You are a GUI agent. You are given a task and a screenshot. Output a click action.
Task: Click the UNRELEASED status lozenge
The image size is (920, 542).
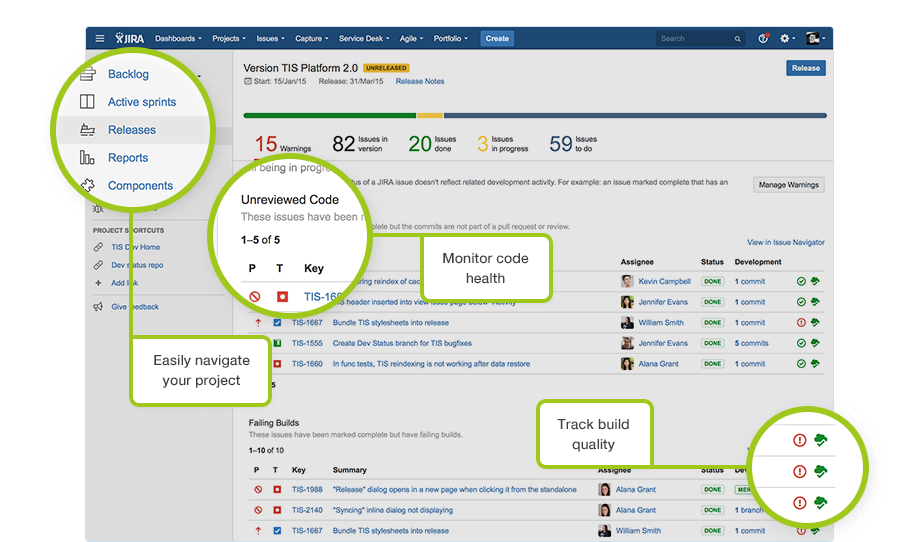pos(386,68)
